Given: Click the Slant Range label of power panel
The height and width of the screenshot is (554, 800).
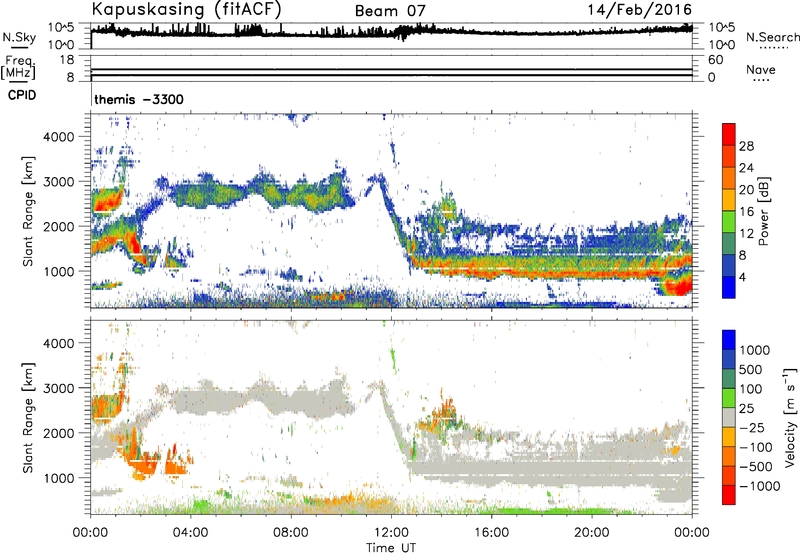Looking at the screenshot, I should coord(28,211).
